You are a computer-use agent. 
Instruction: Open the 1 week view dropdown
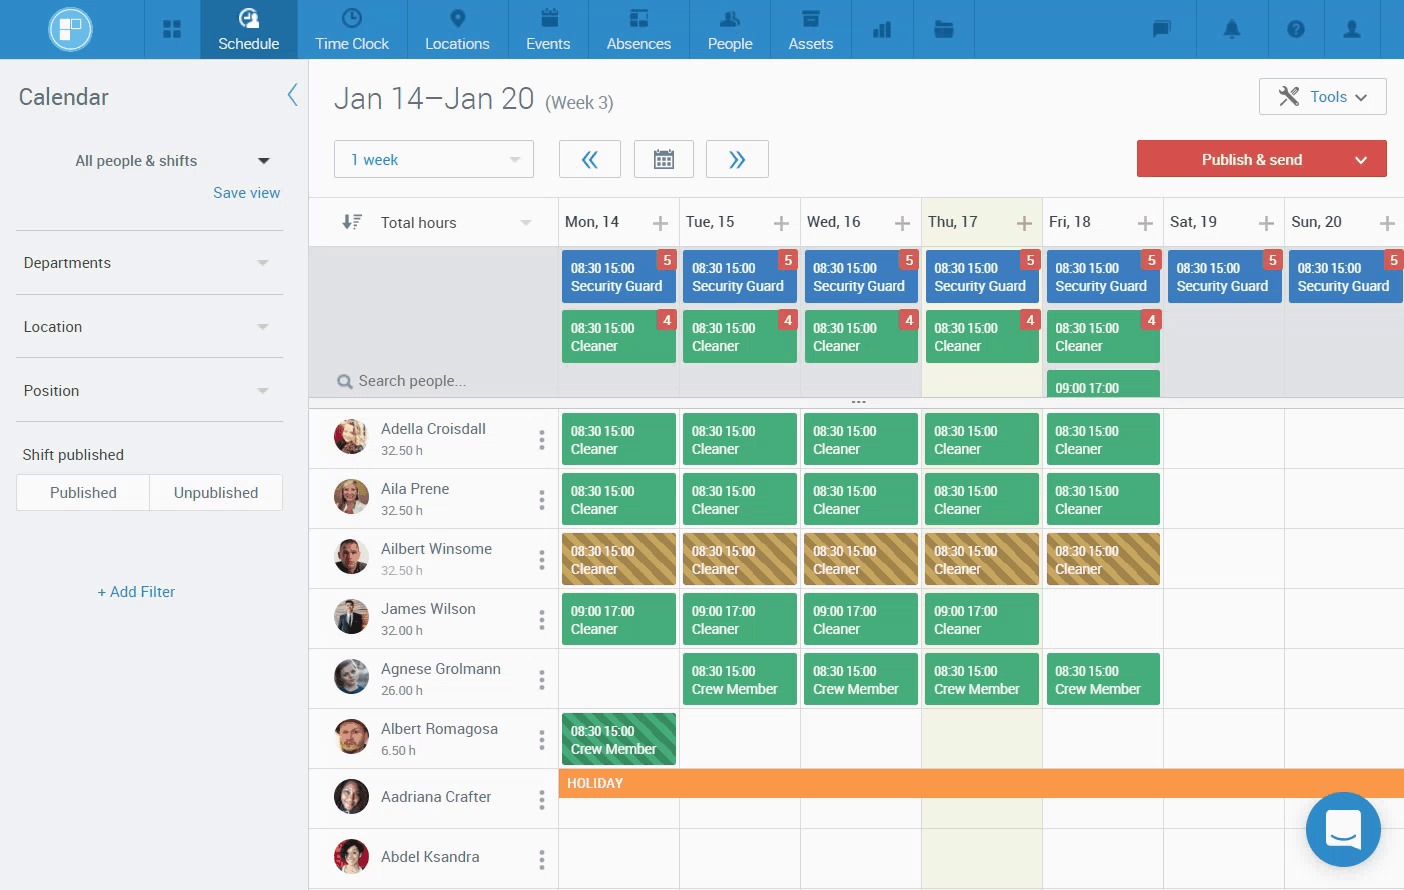coord(434,159)
